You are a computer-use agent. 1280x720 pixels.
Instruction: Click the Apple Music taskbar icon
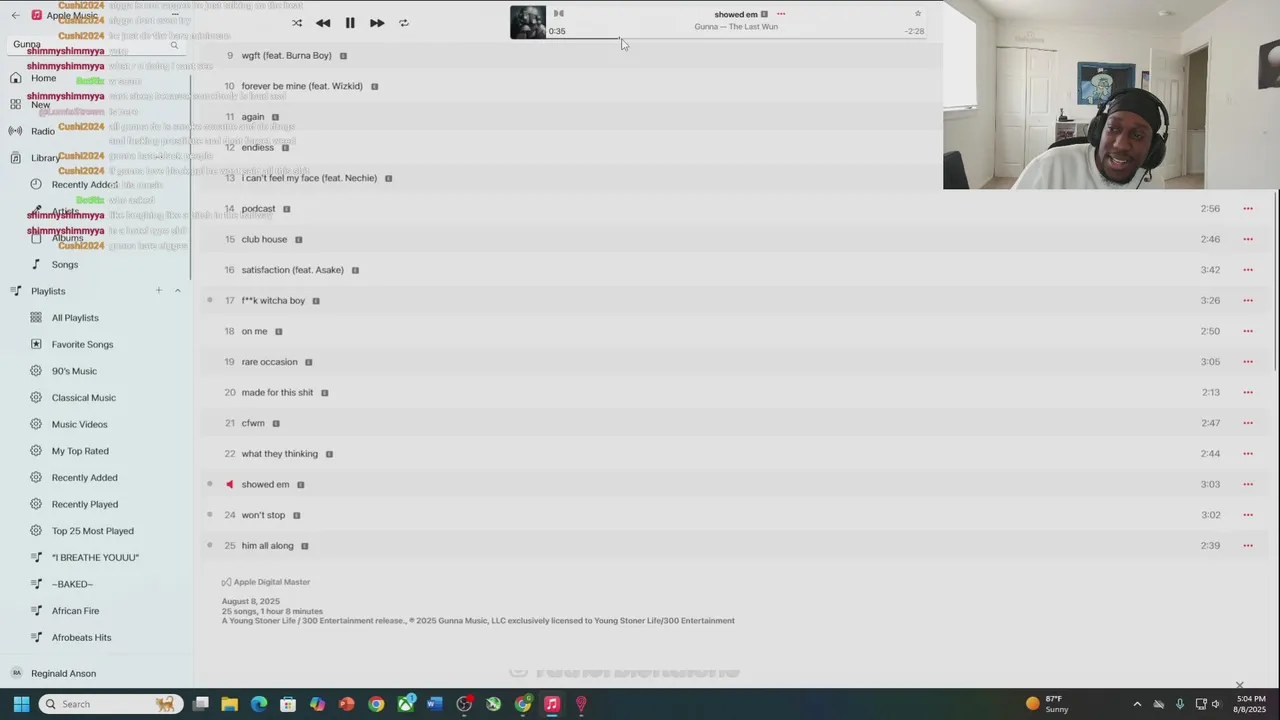point(551,704)
